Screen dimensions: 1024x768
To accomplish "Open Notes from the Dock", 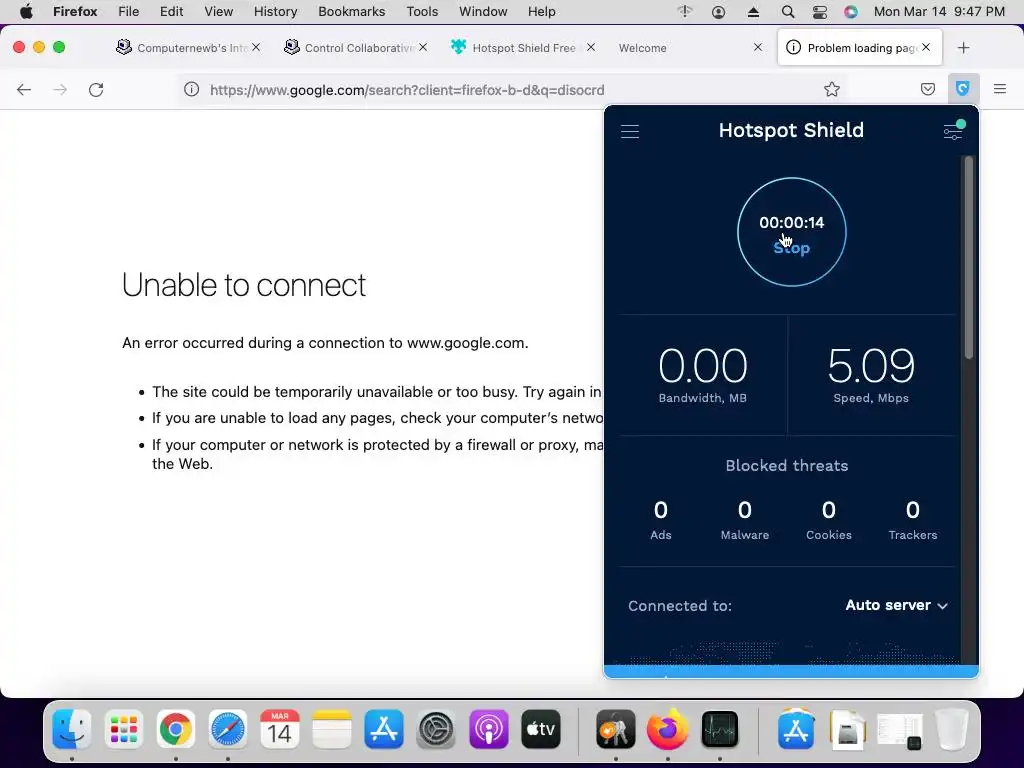I will pyautogui.click(x=332, y=729).
